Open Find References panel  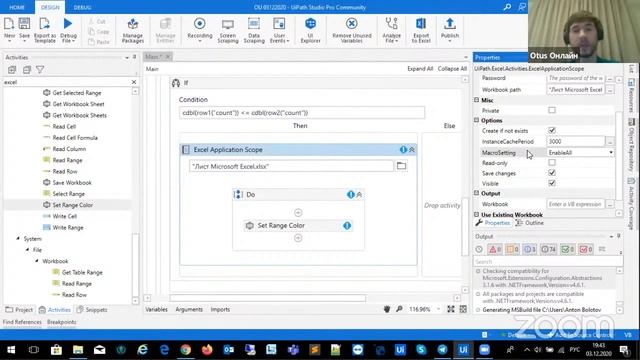tap(22, 322)
